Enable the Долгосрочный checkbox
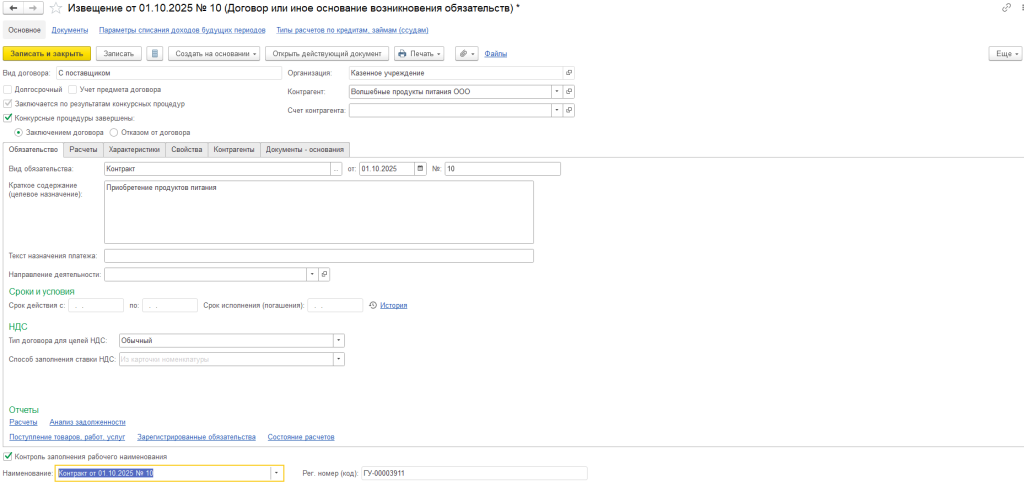 [9, 89]
